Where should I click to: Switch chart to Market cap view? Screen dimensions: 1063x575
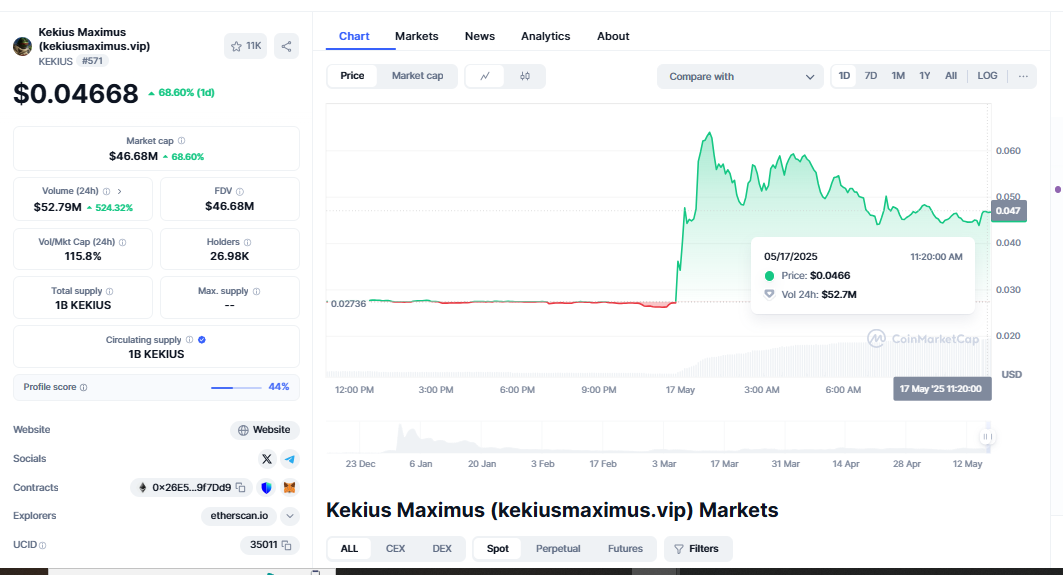(x=418, y=76)
